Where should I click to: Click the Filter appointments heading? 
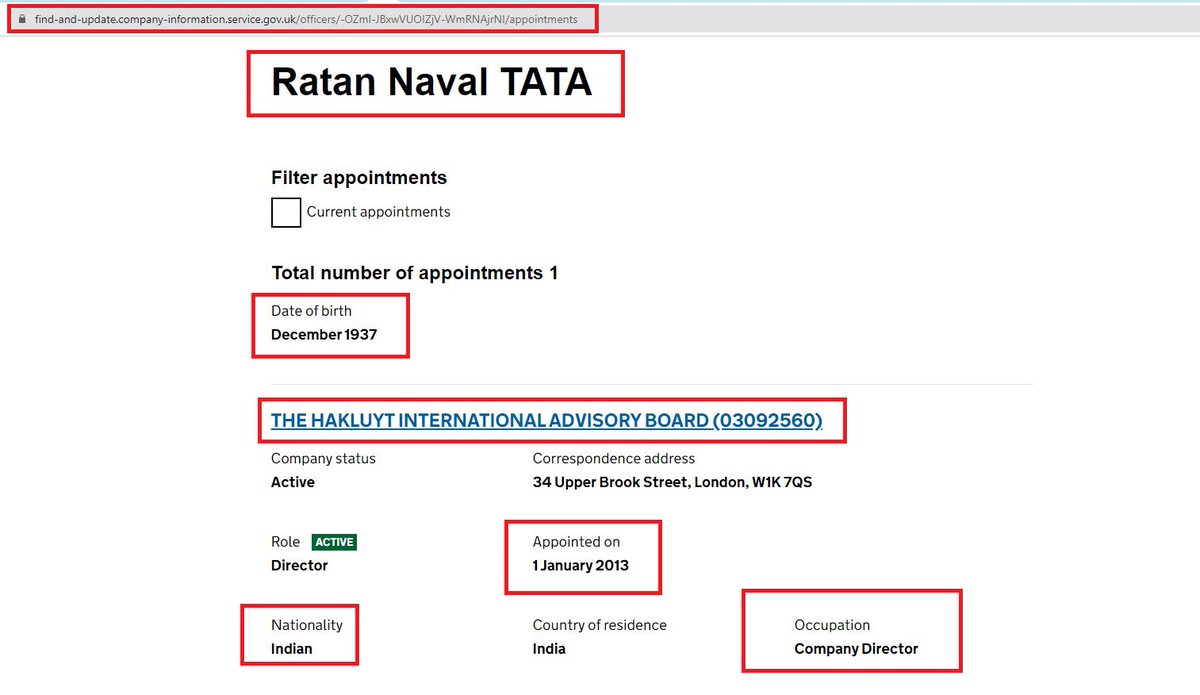pyautogui.click(x=359, y=178)
